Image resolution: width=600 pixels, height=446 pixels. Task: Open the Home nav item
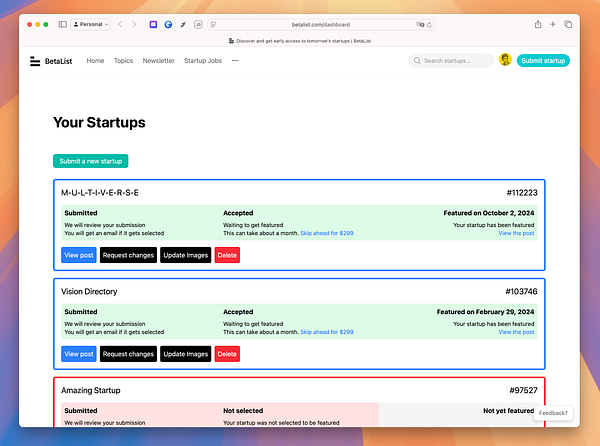click(x=95, y=61)
